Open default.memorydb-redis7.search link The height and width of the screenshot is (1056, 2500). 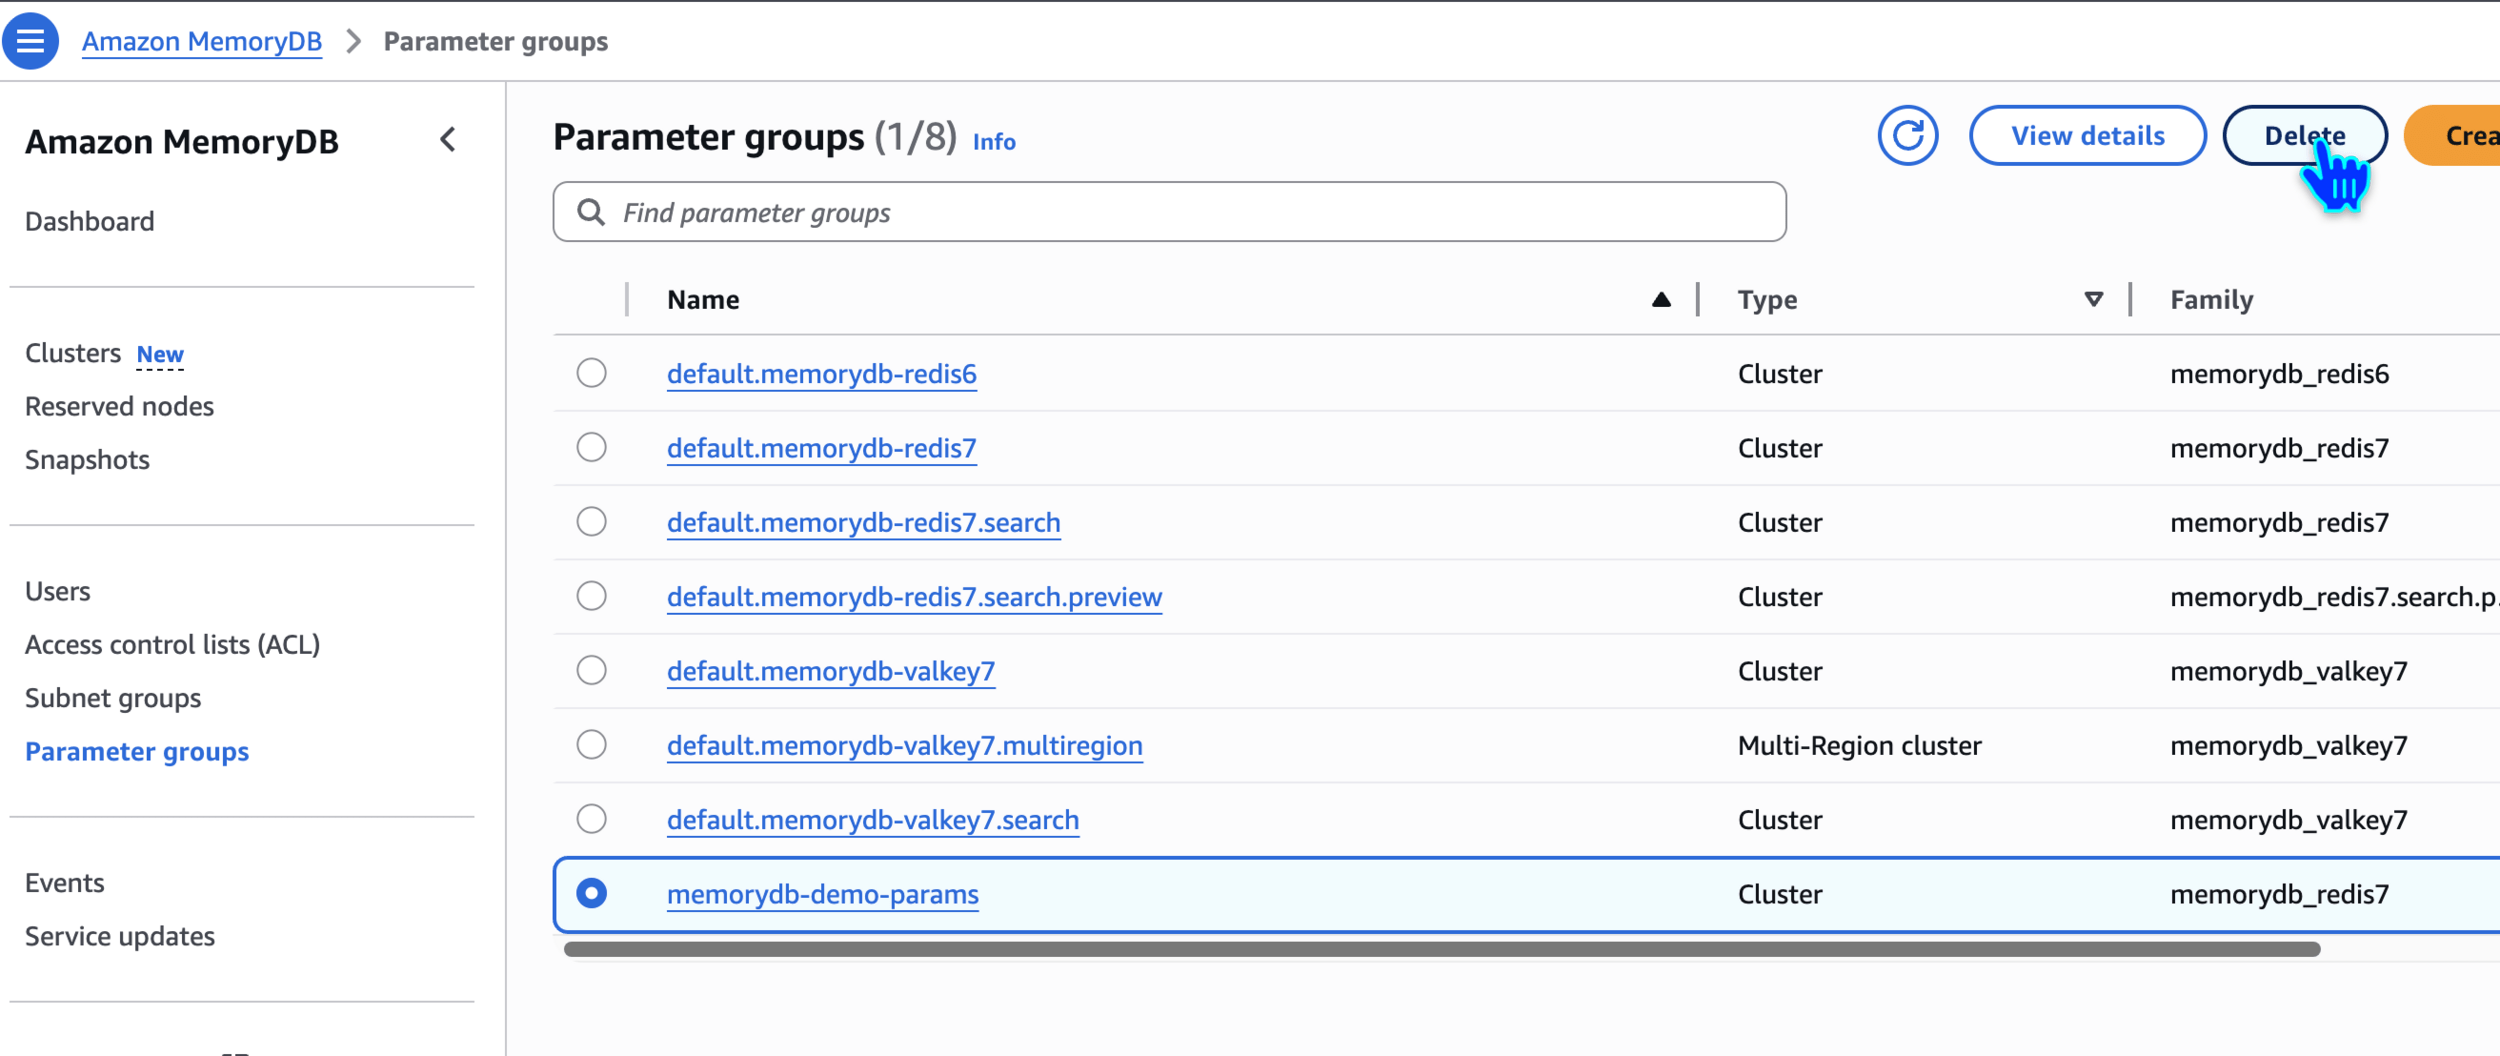864,523
